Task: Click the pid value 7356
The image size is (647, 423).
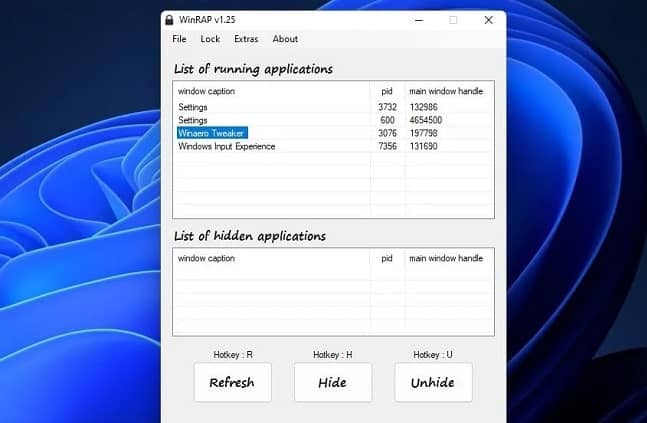Action: pyautogui.click(x=387, y=146)
